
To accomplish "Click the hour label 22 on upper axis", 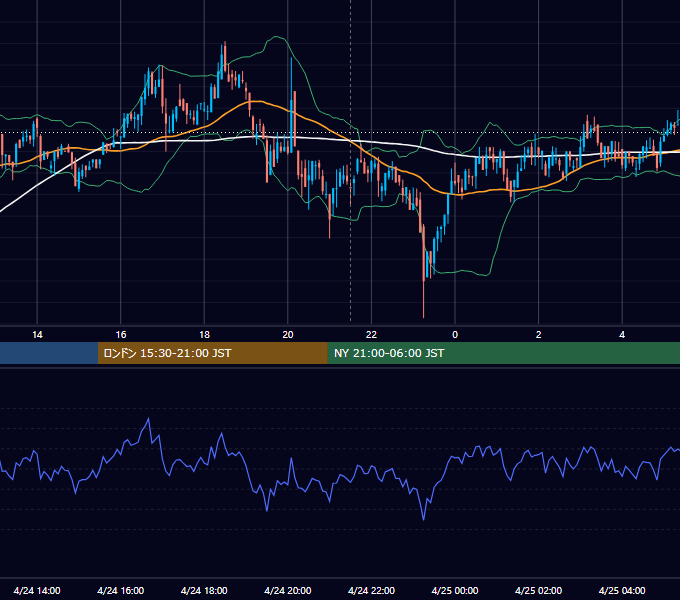I will pos(371,335).
